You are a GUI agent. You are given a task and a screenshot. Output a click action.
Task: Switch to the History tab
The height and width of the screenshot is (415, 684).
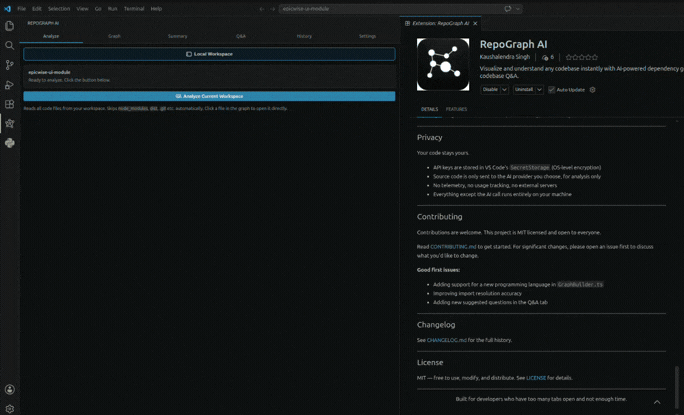point(304,36)
